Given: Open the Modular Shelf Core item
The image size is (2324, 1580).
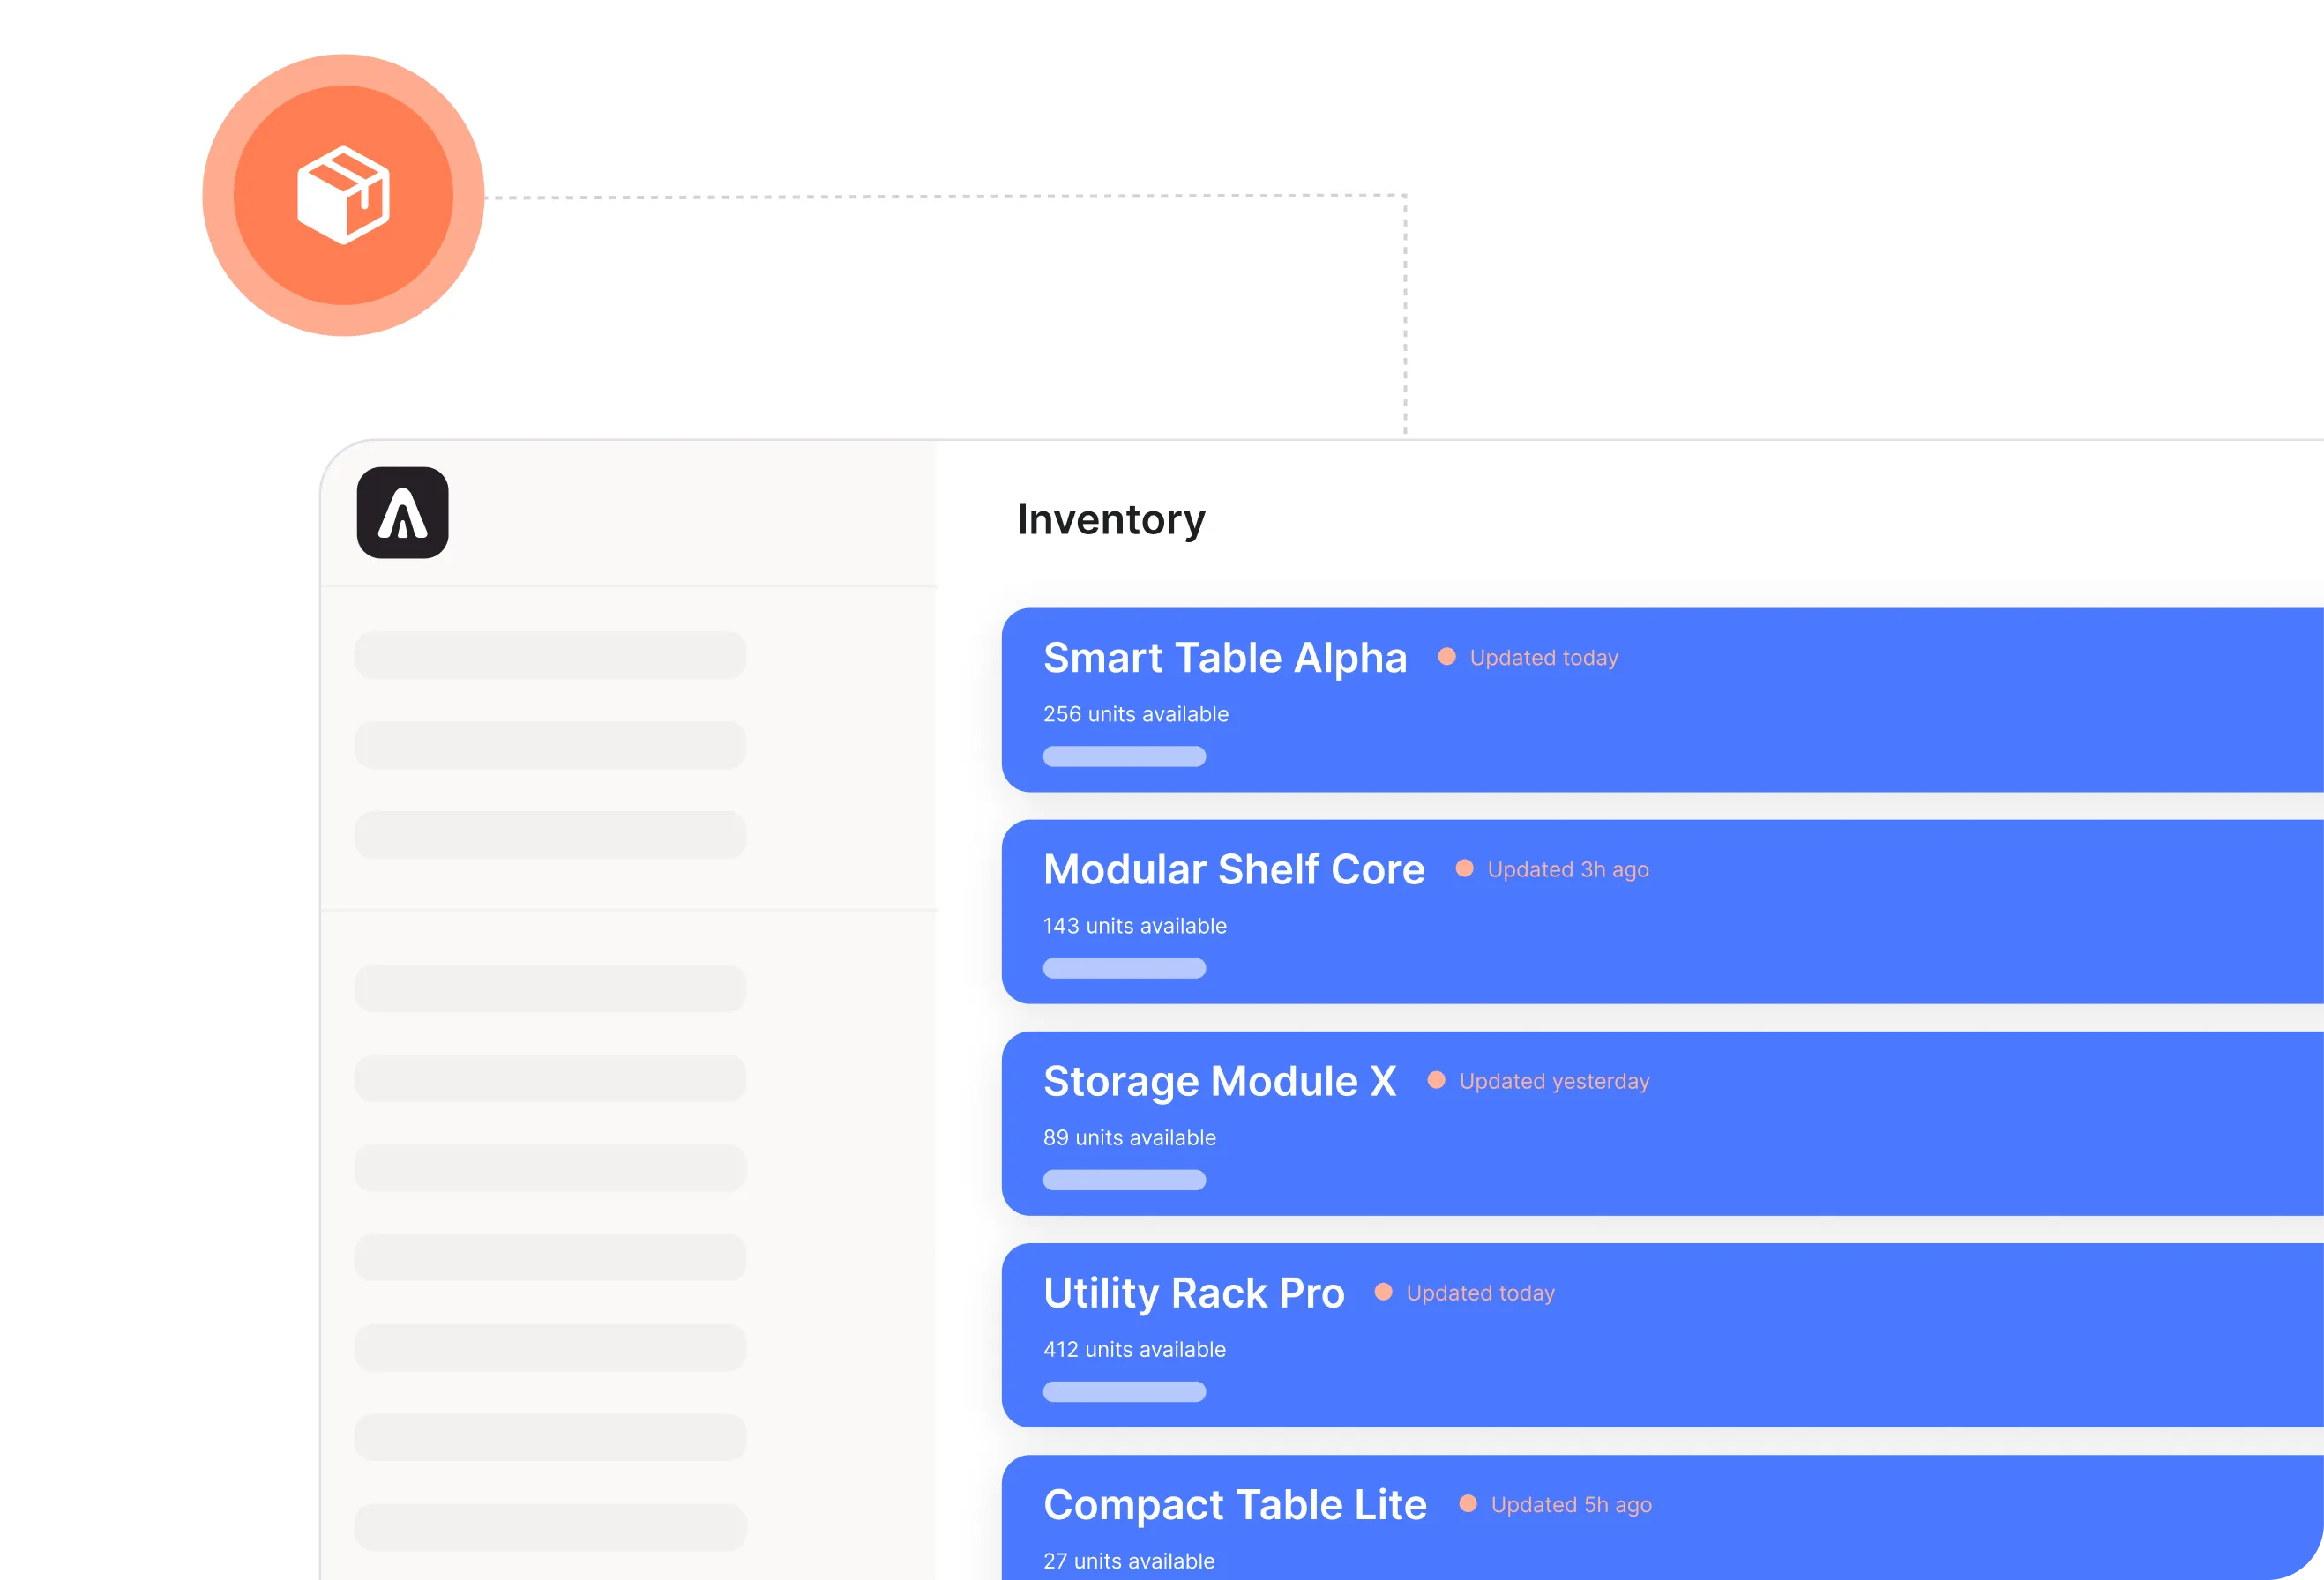Looking at the screenshot, I should [x=1233, y=870].
